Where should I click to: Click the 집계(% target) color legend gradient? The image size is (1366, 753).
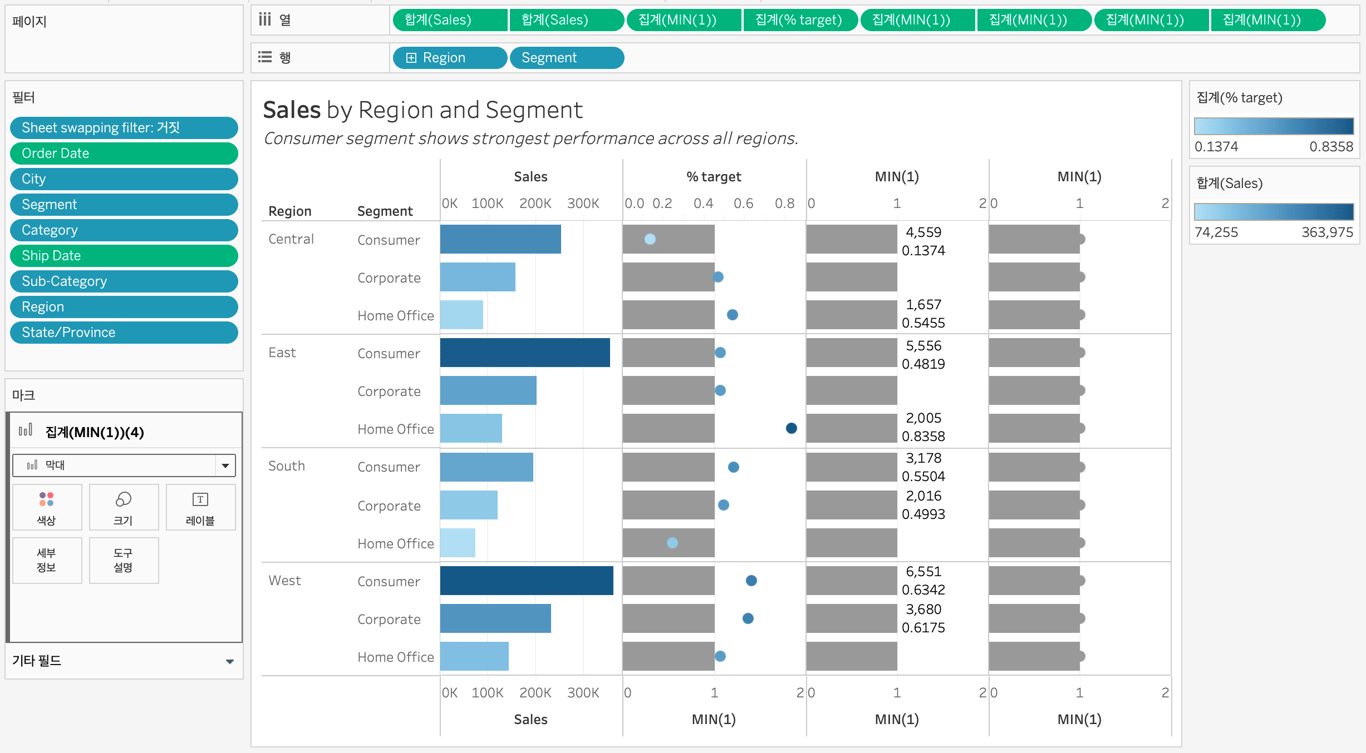[1273, 126]
